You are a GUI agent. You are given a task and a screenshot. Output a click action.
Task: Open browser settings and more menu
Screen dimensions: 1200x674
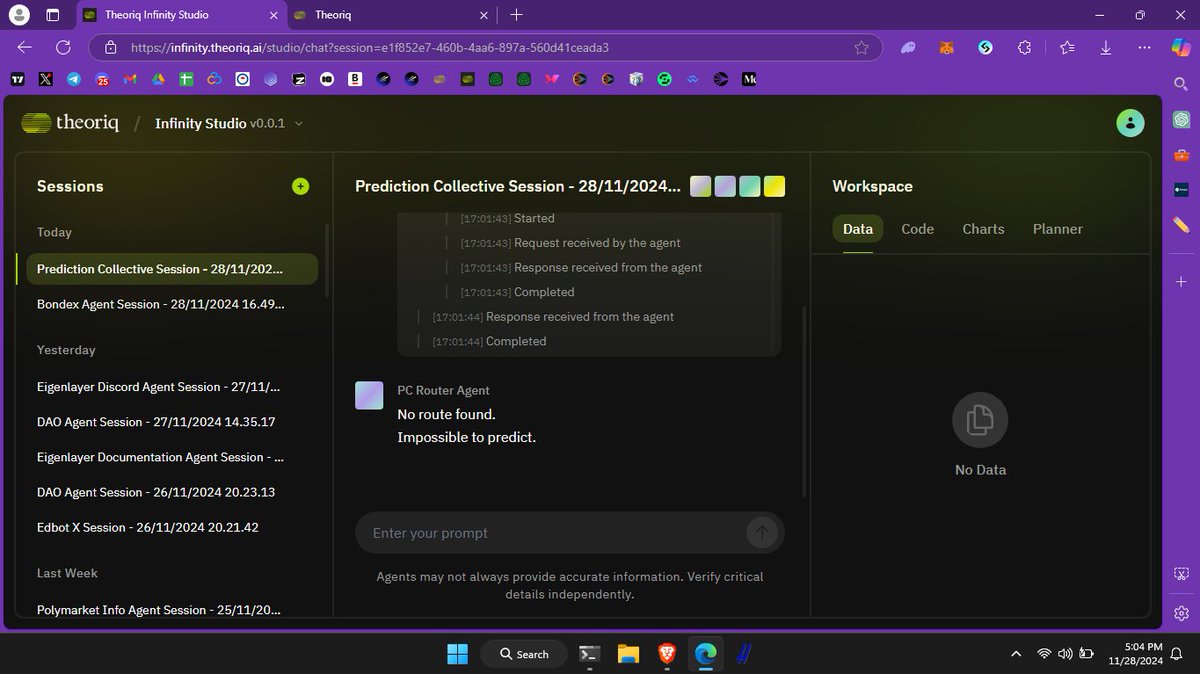[x=1144, y=47]
